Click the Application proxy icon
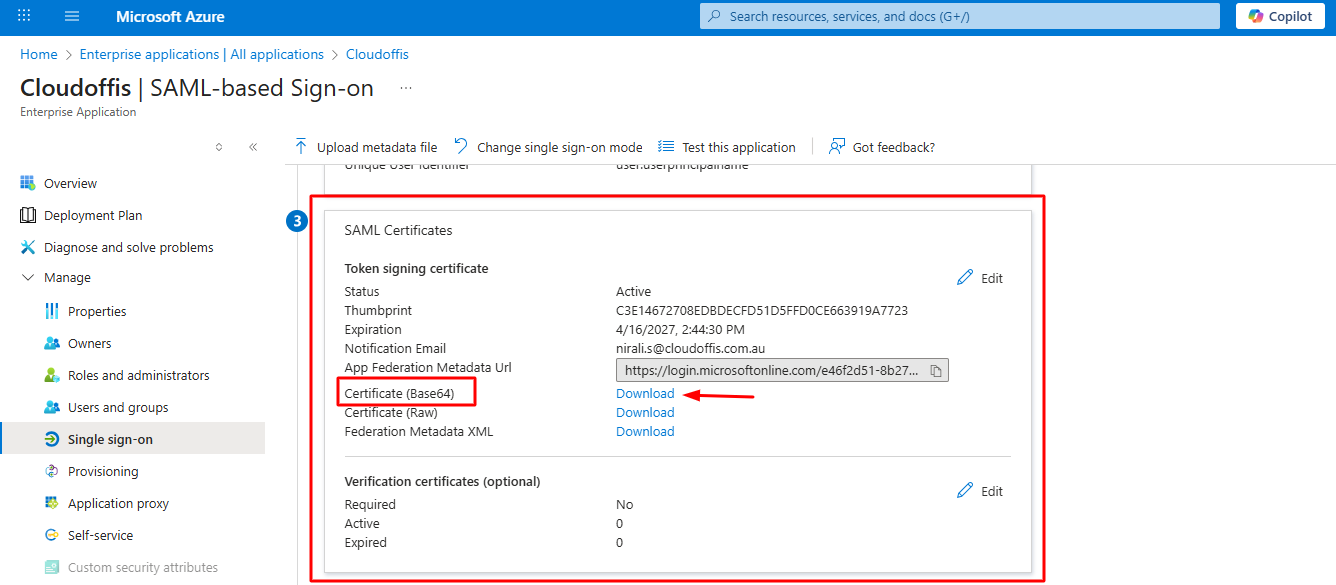Viewport: 1336px width, 585px height. (52, 503)
